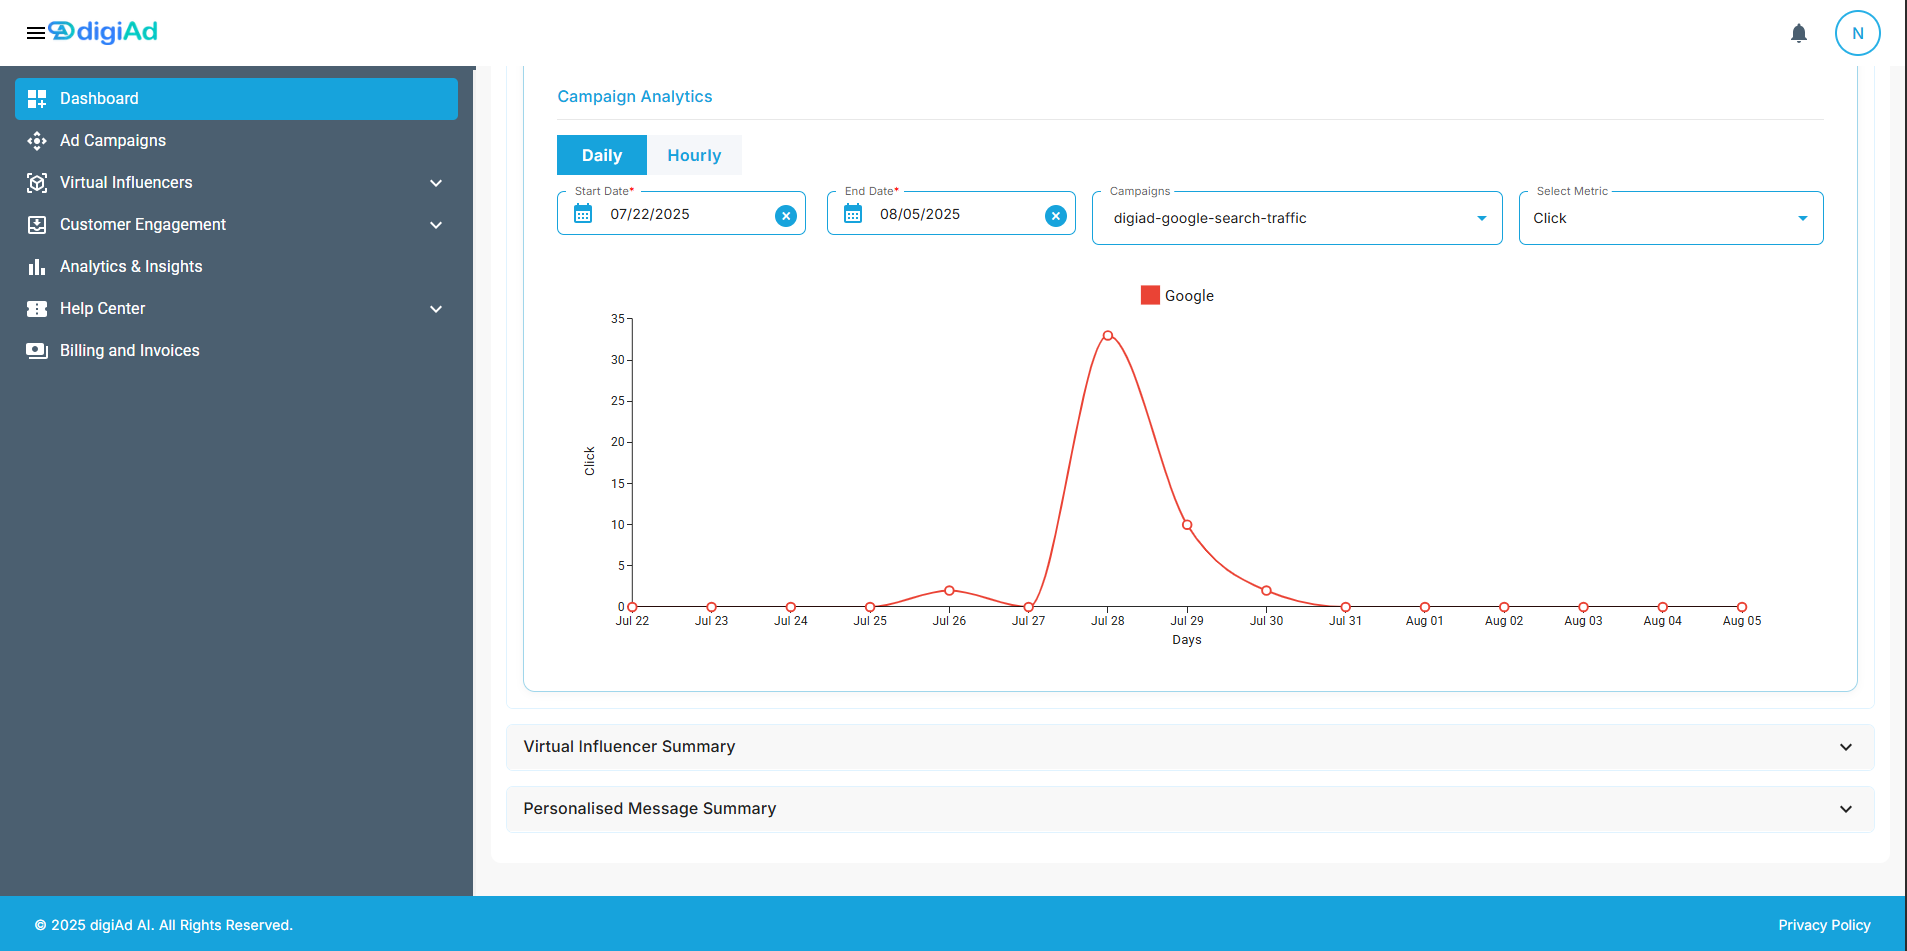
Task: Open the Campaigns dropdown
Action: click(1297, 218)
